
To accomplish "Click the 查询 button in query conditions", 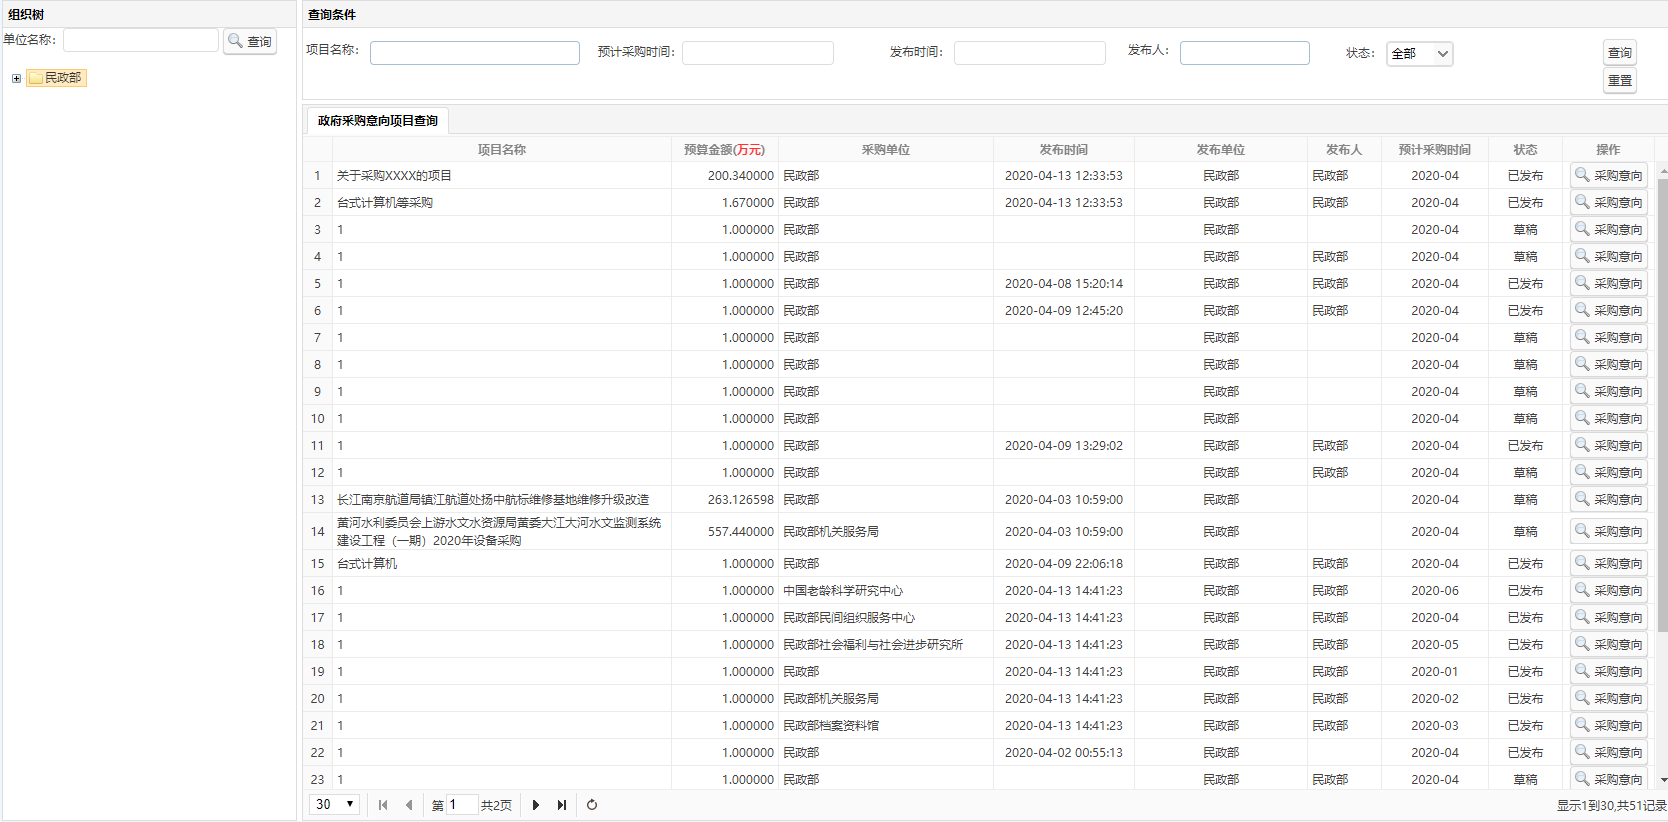I will click(x=1620, y=53).
